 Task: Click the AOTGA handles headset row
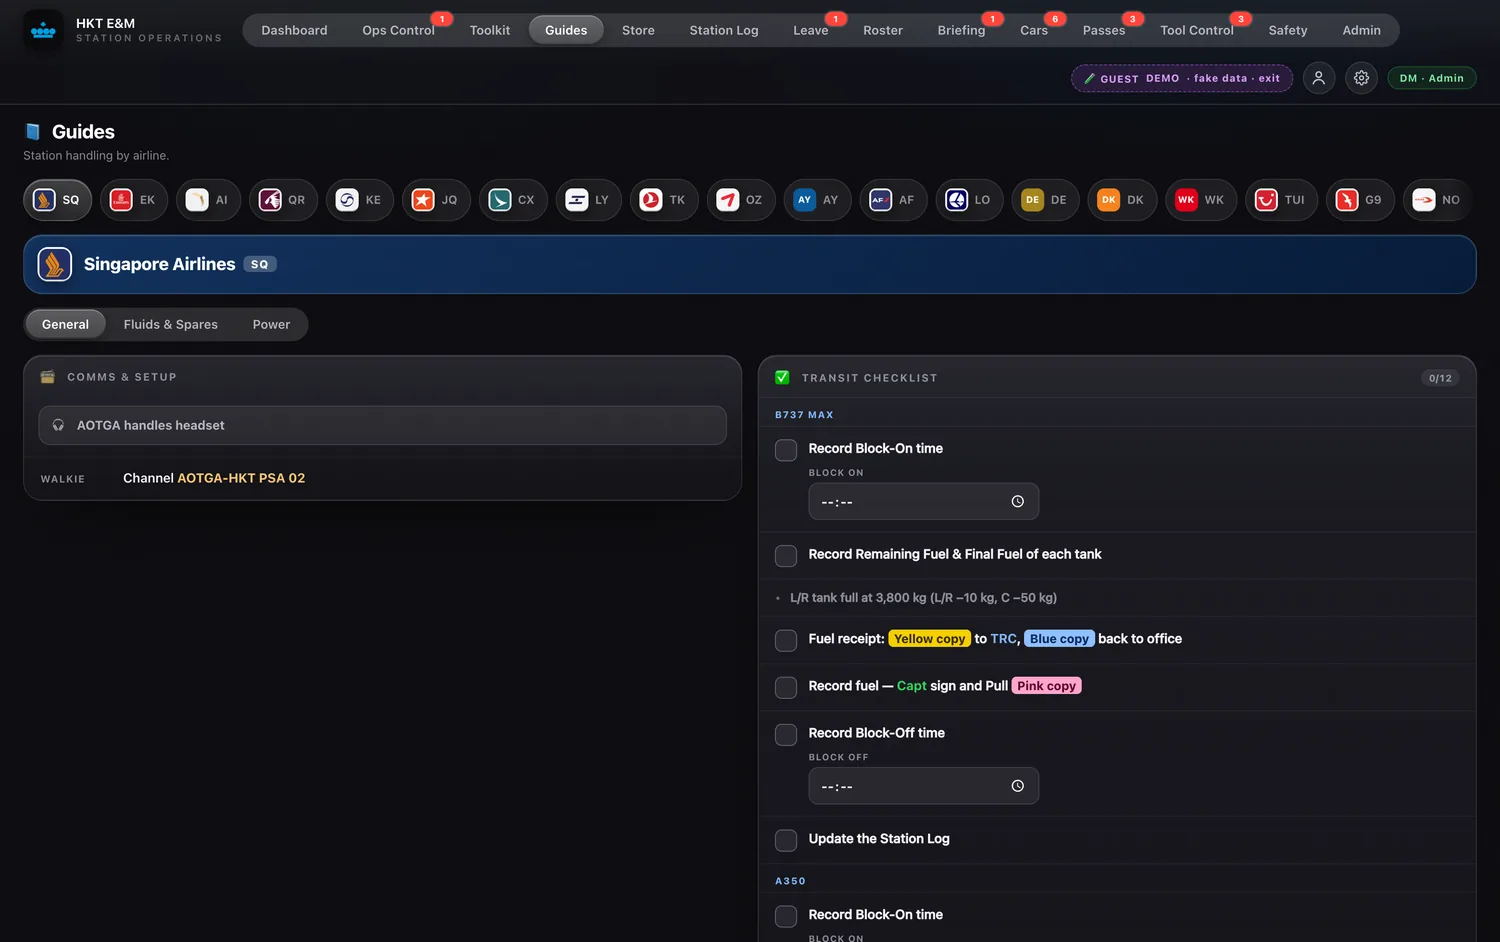click(x=383, y=425)
